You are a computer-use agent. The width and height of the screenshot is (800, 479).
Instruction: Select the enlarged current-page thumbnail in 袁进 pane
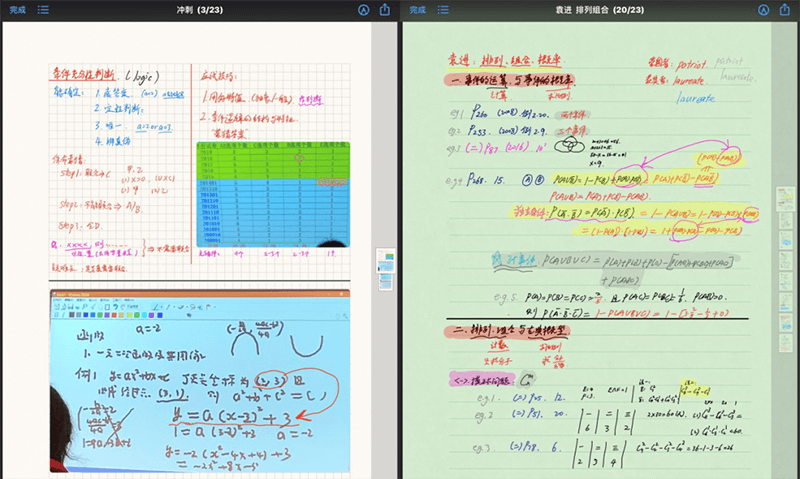coord(786,199)
